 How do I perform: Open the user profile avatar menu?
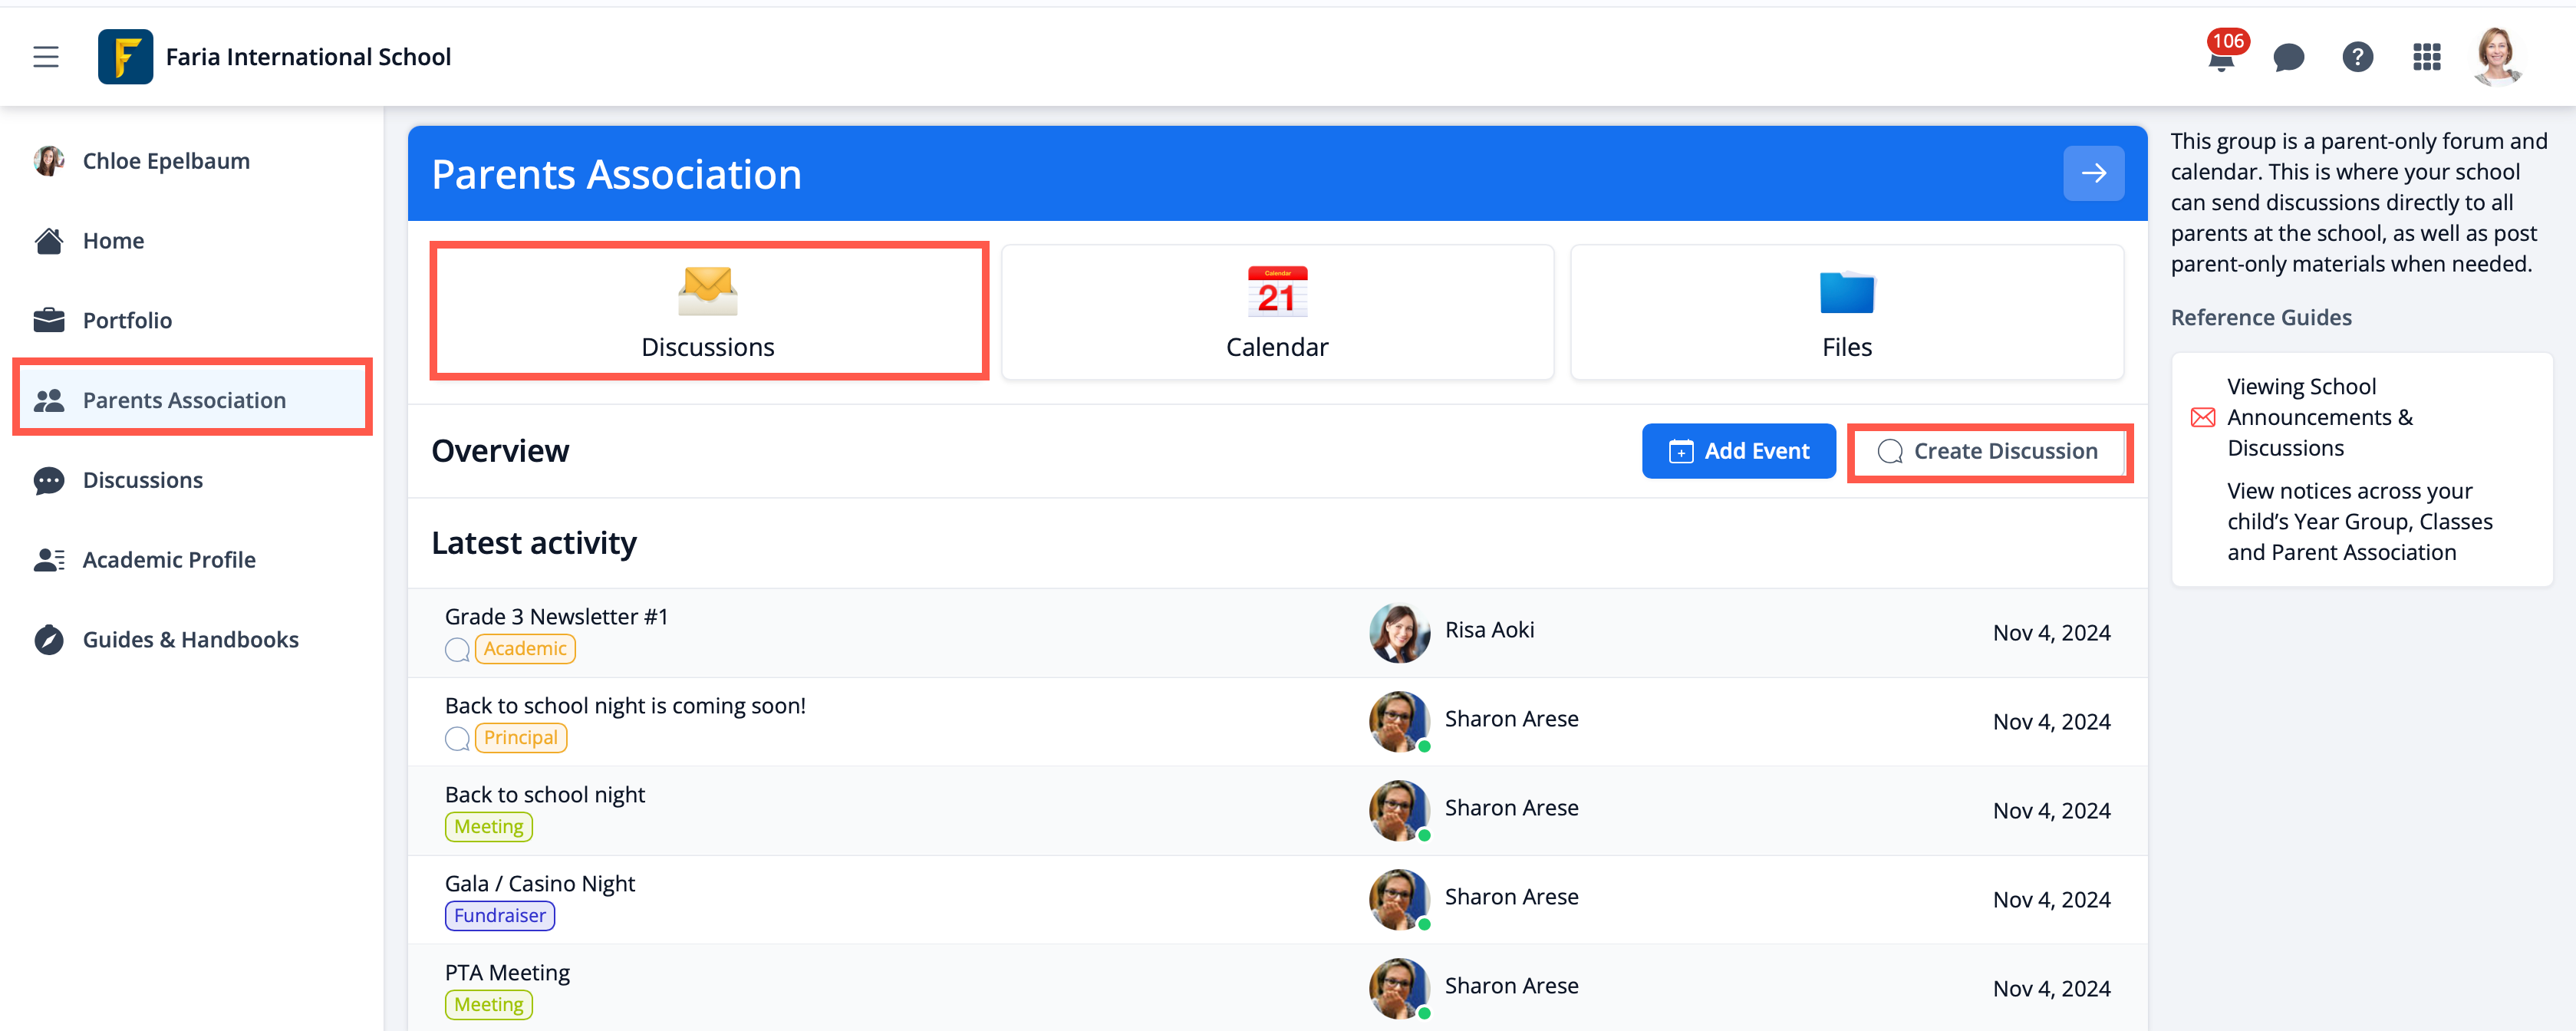pos(2497,57)
